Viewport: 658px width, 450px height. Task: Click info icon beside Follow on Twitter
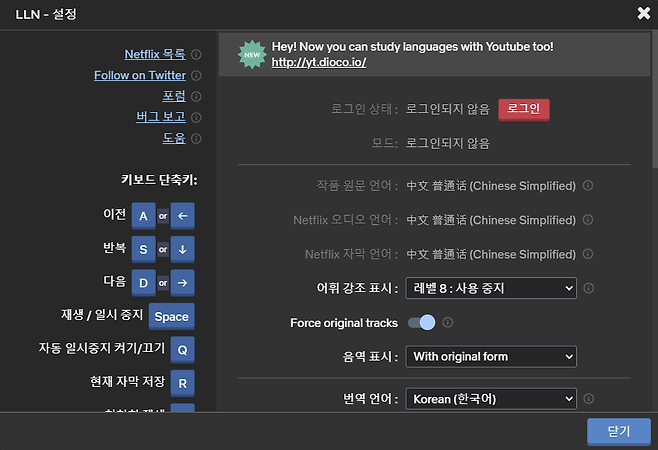[x=196, y=75]
